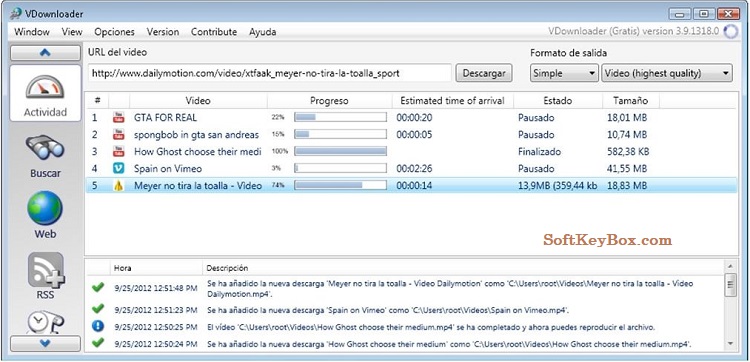Click the '18,01 MB' size cell
The image size is (750, 362).
[x=627, y=117]
